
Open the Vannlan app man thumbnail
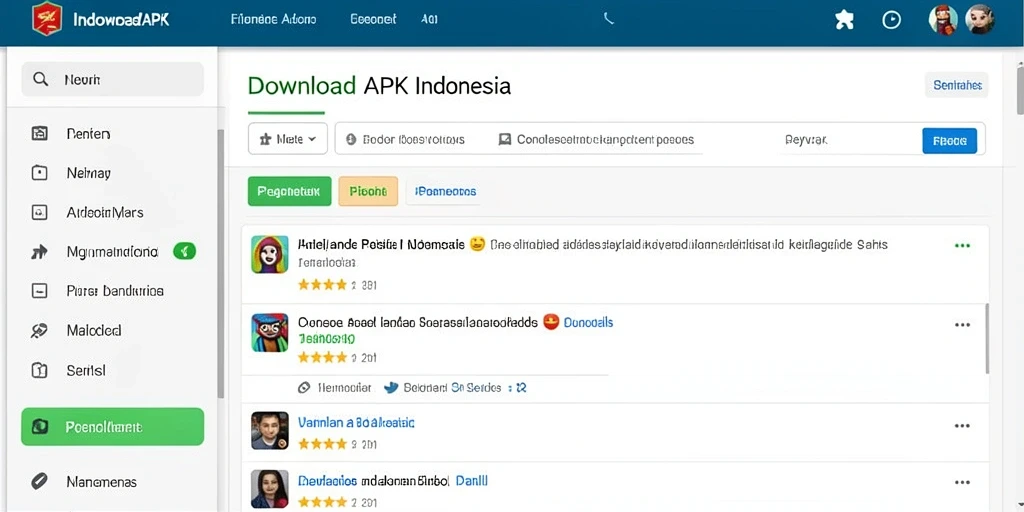pos(270,430)
